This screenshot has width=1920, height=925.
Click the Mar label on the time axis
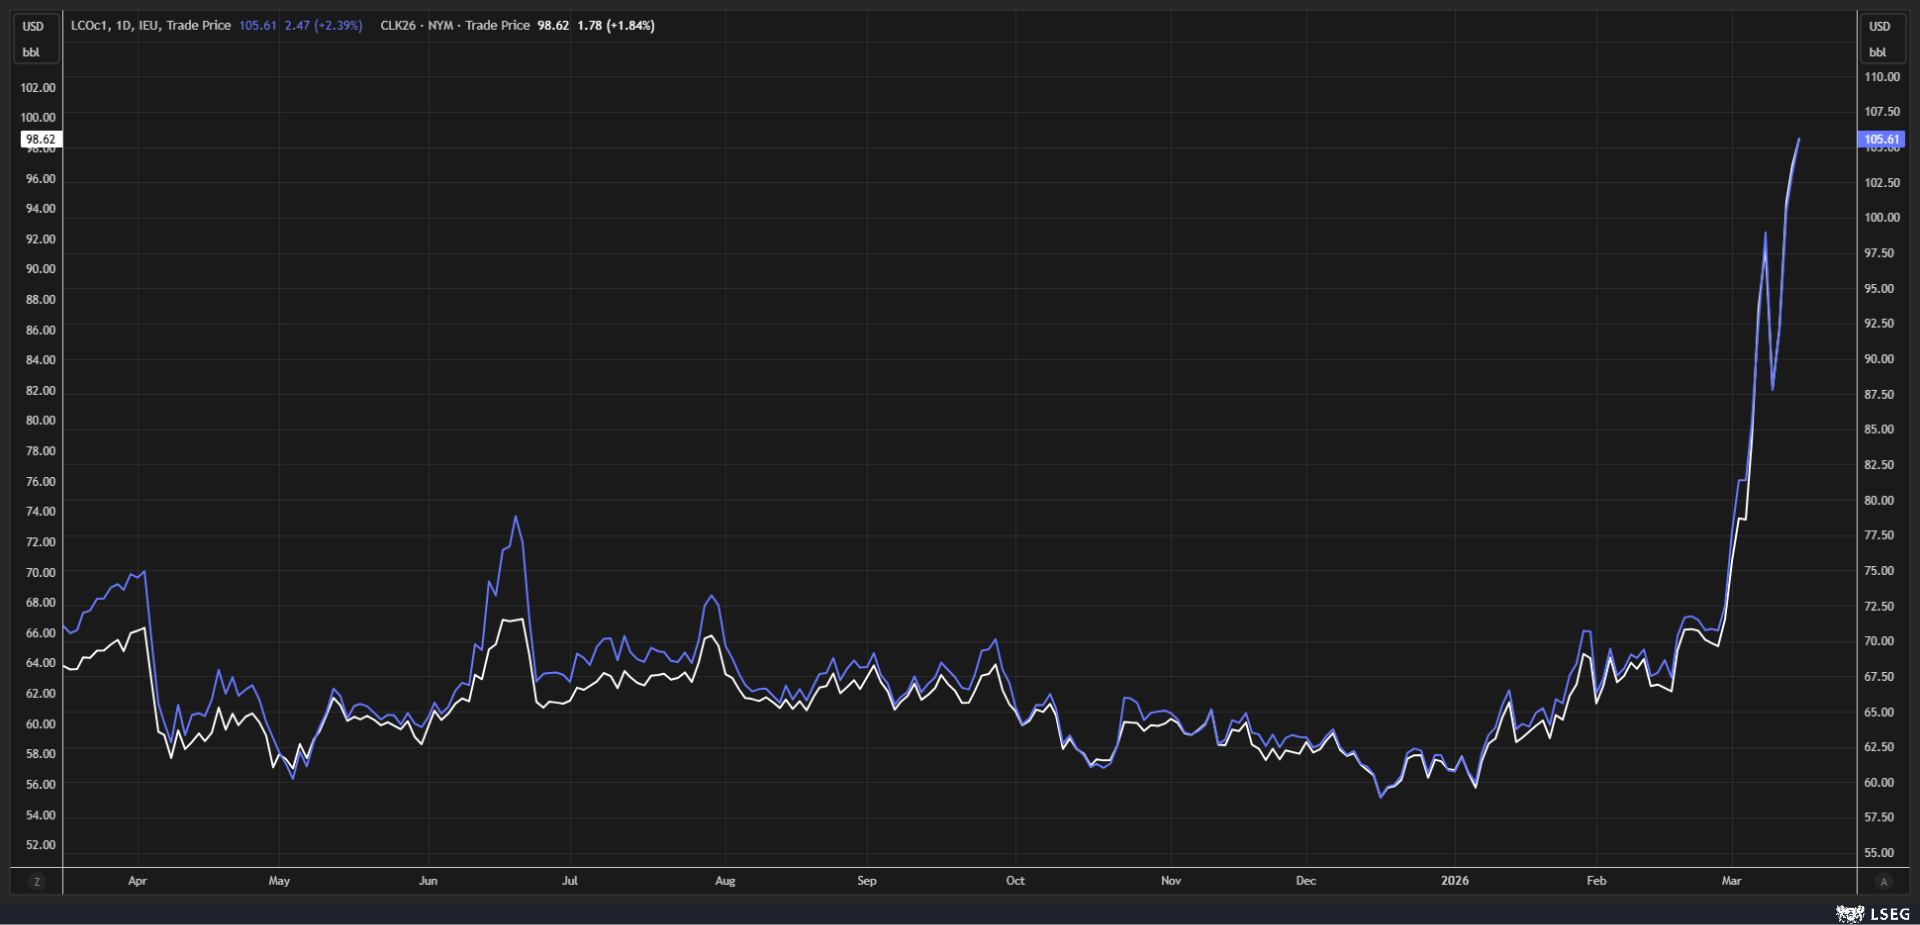(x=1731, y=881)
